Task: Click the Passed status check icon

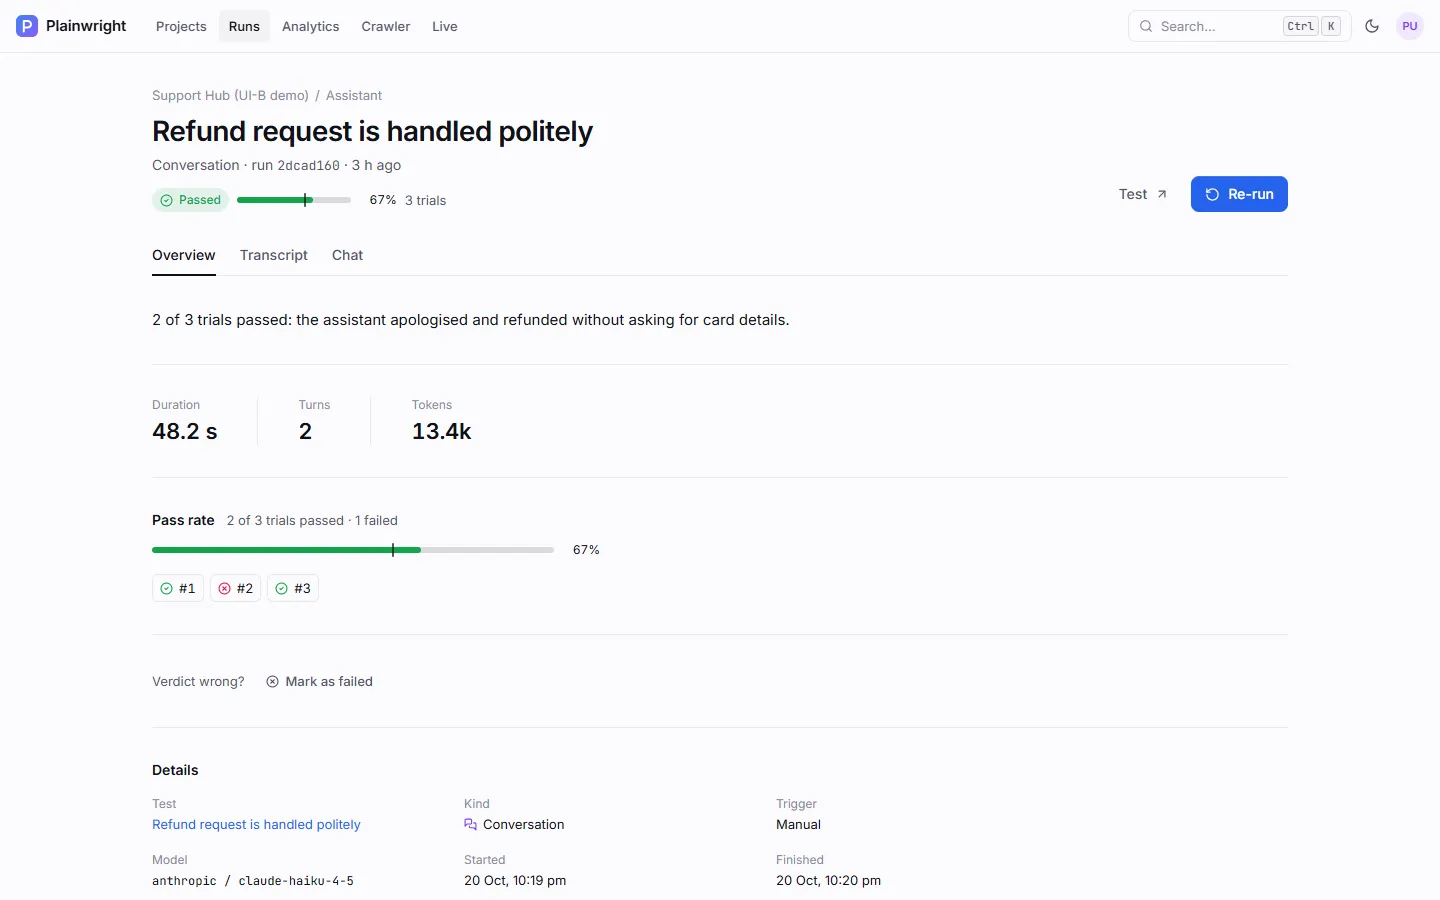Action: pyautogui.click(x=166, y=200)
